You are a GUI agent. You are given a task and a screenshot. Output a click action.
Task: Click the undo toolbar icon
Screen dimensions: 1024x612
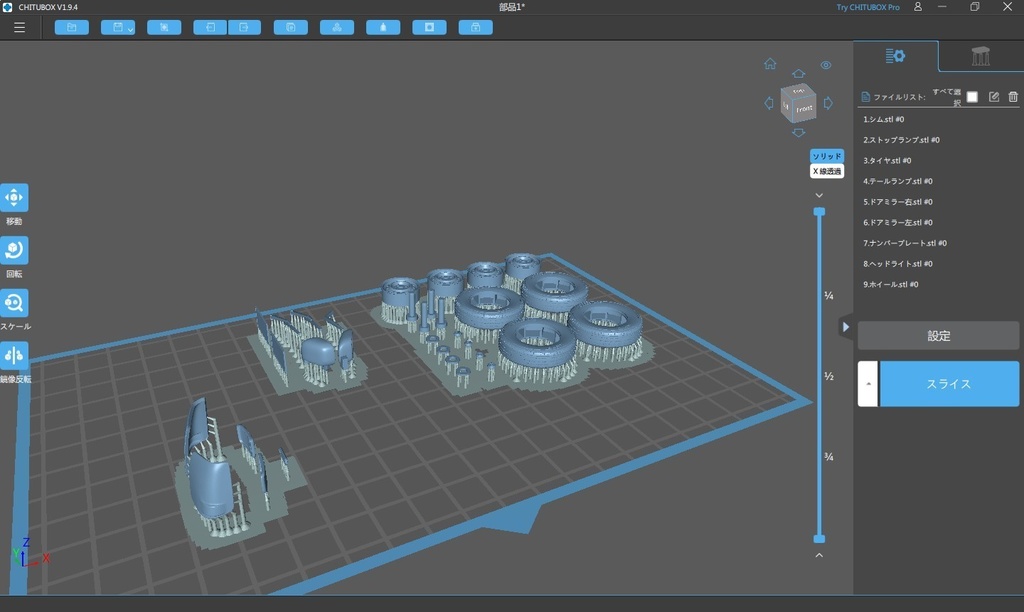pyautogui.click(x=210, y=27)
